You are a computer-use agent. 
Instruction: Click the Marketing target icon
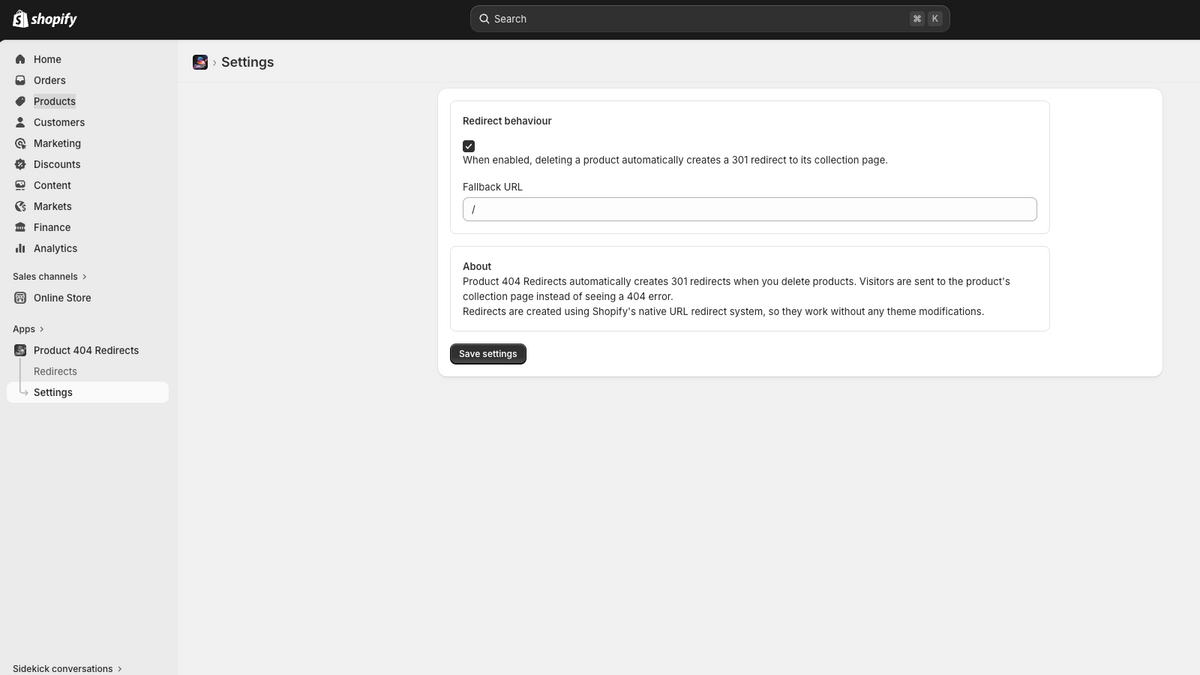pyautogui.click(x=20, y=143)
